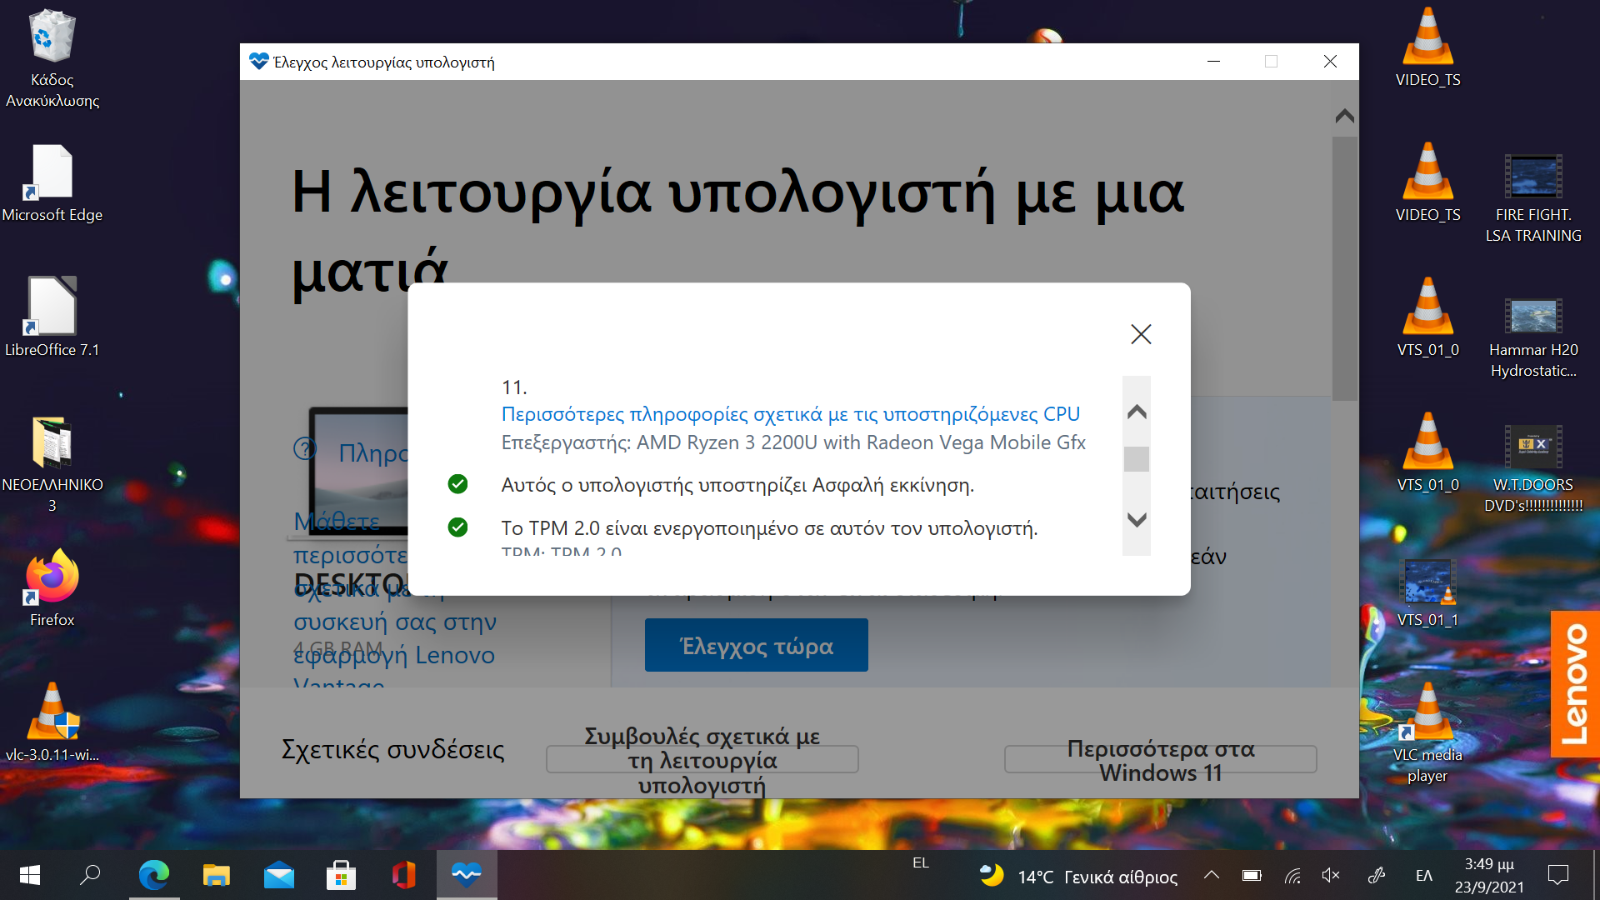Click the 'Έλεγχος τώρα' button
1600x900 pixels.
point(756,646)
